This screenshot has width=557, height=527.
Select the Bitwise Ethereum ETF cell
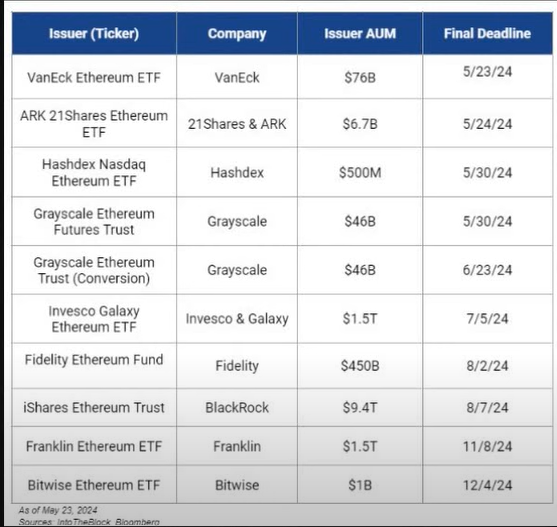(x=94, y=485)
